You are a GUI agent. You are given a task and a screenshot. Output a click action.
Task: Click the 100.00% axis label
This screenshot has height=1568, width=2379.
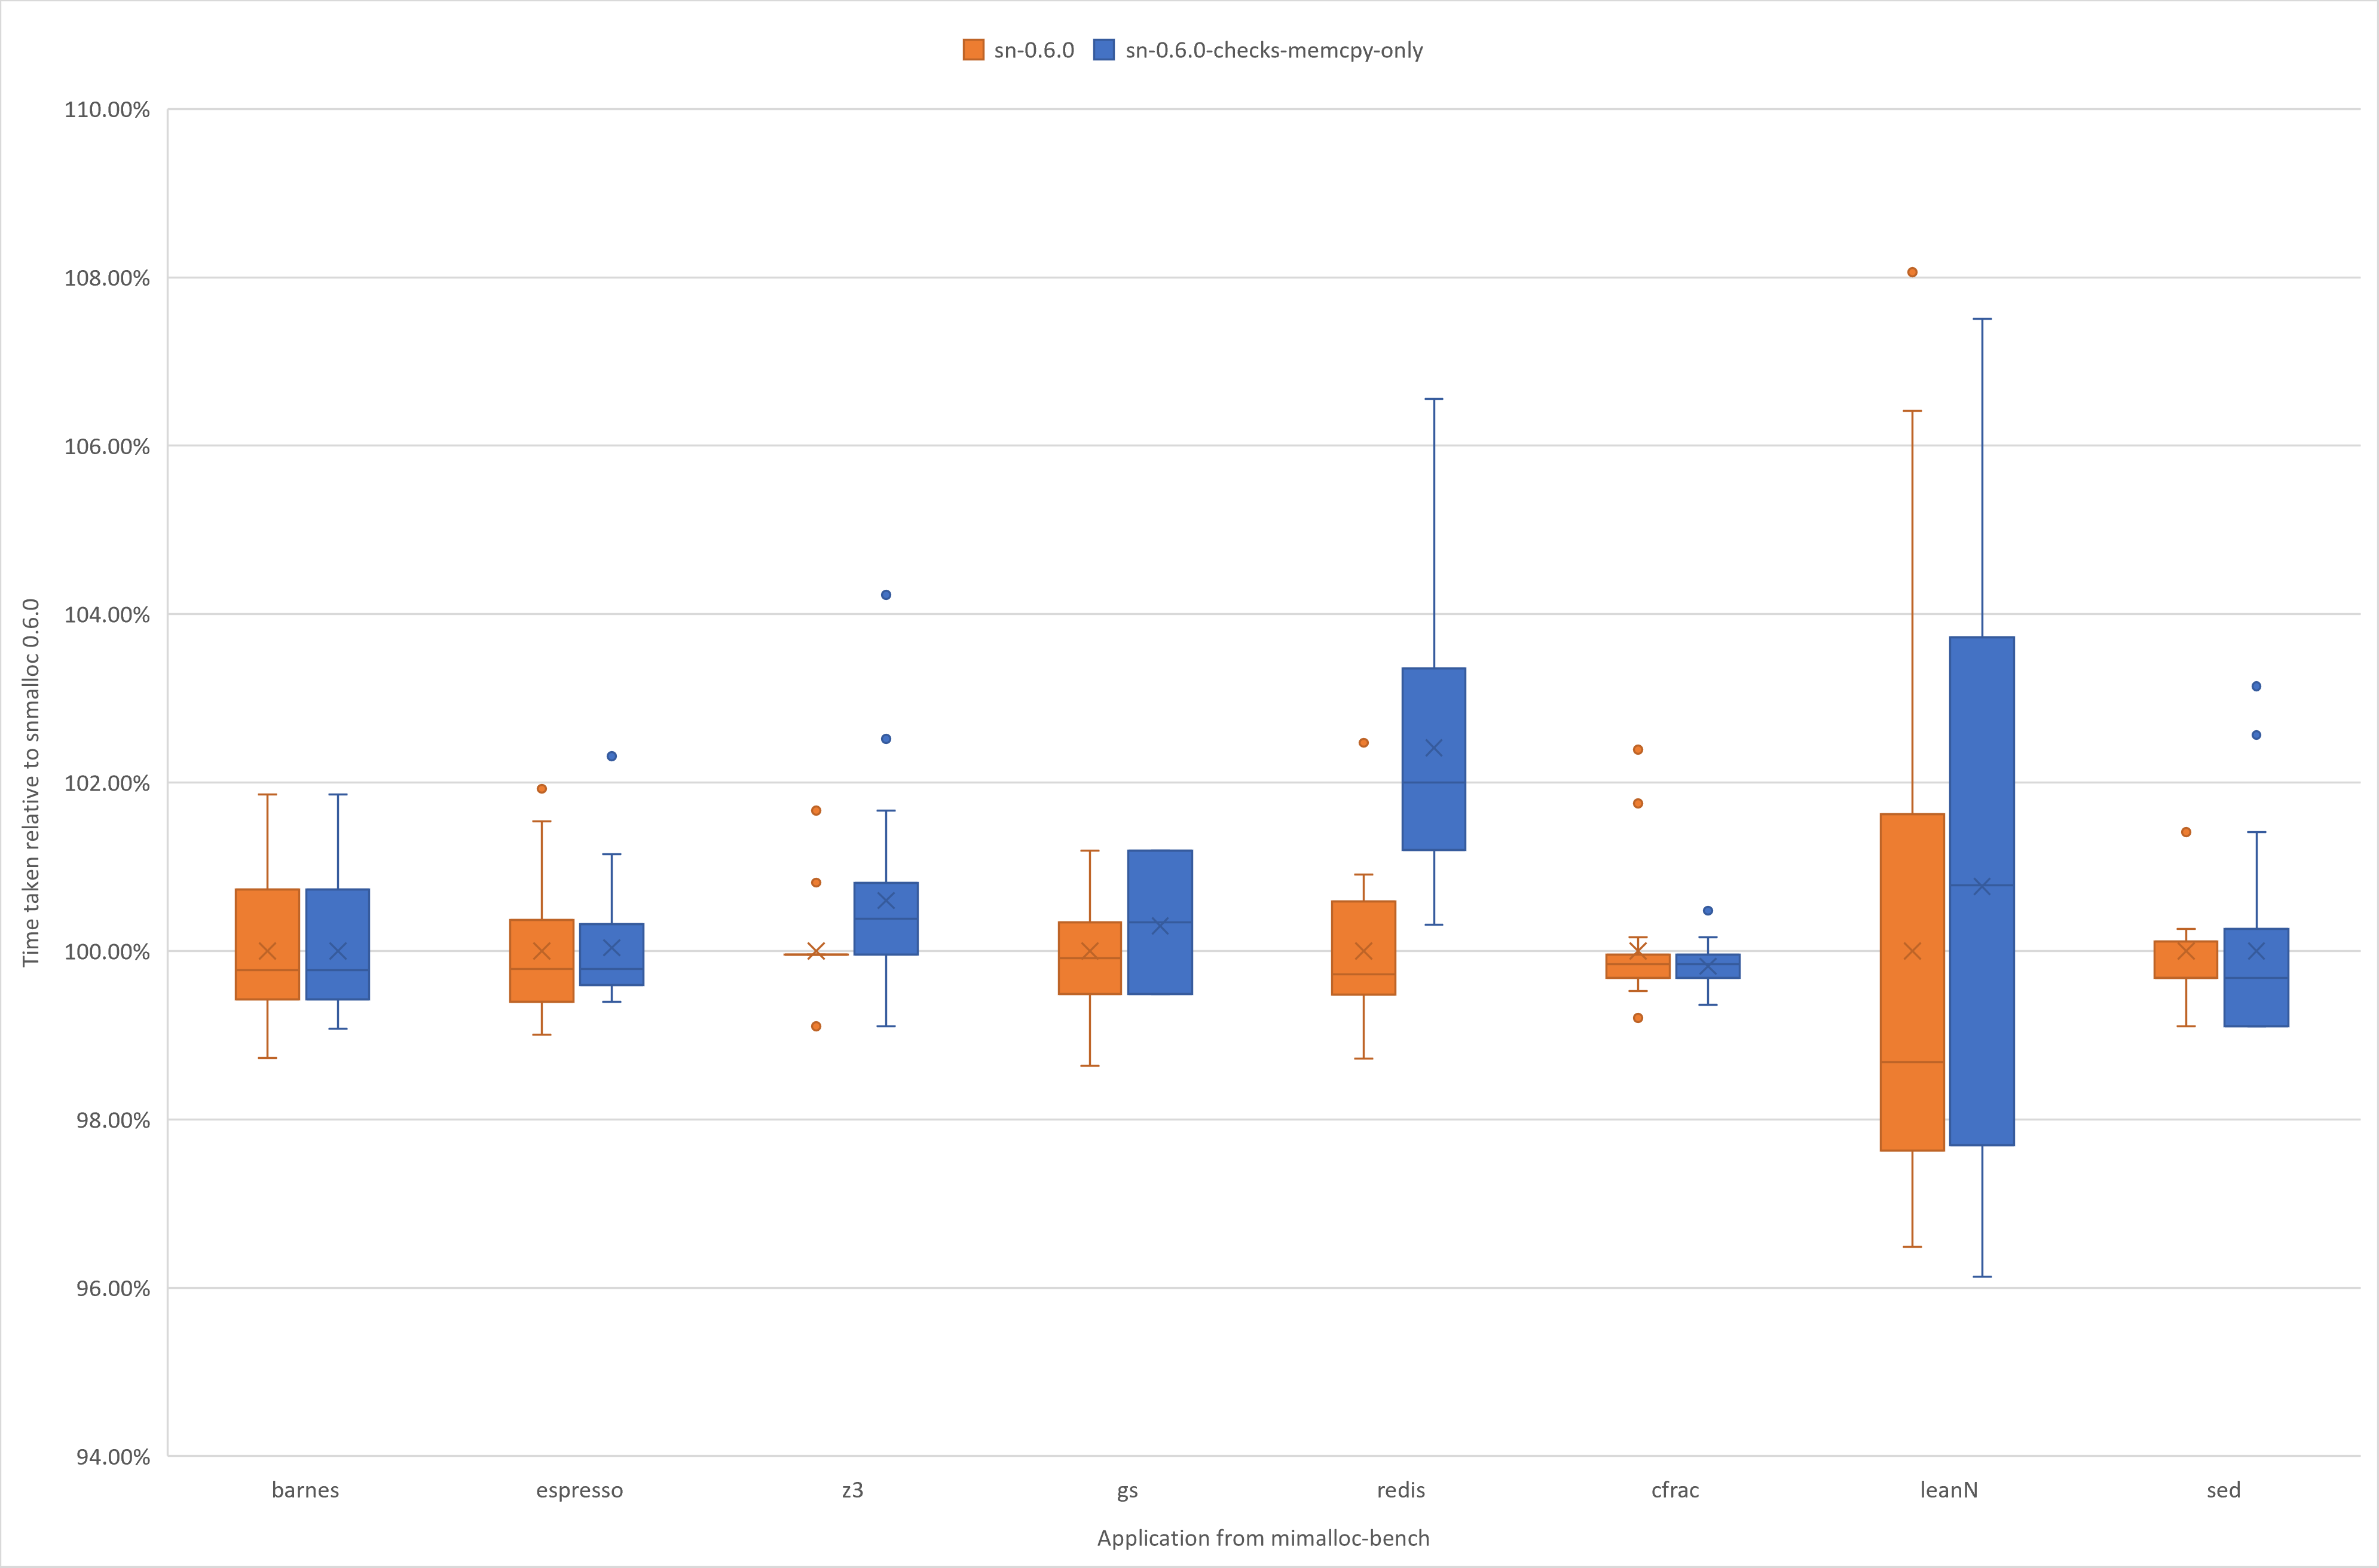(x=107, y=952)
